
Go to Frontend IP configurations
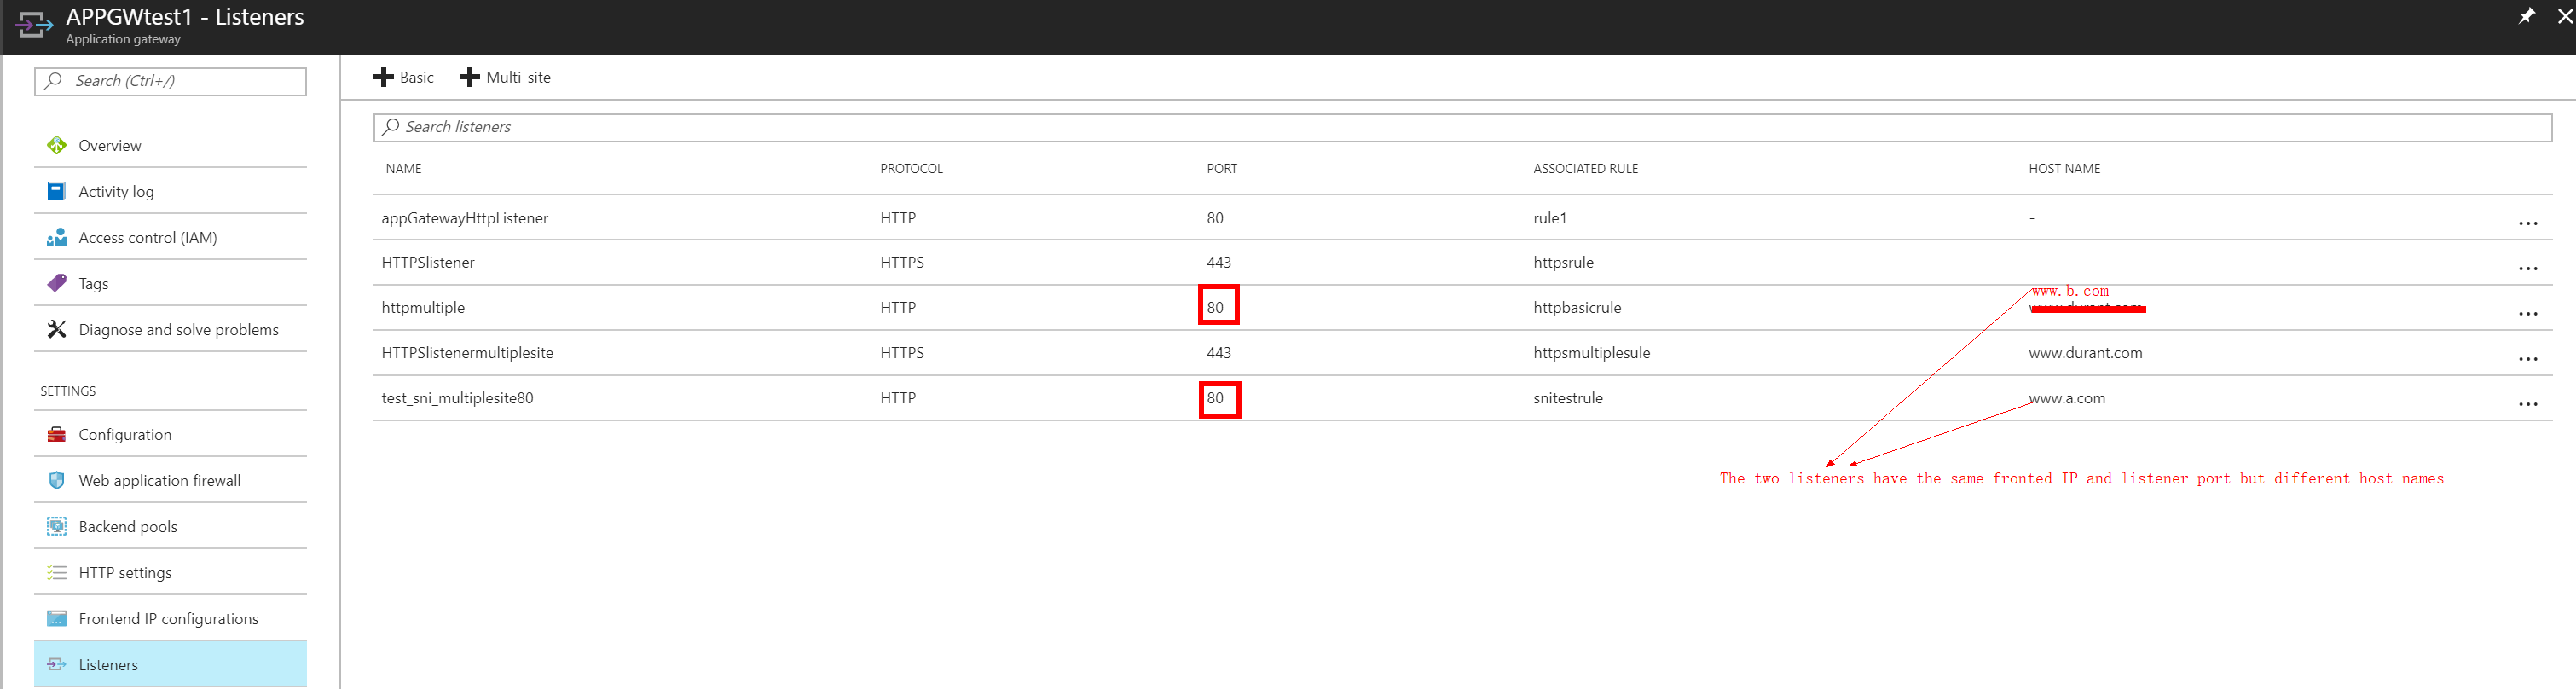point(168,618)
